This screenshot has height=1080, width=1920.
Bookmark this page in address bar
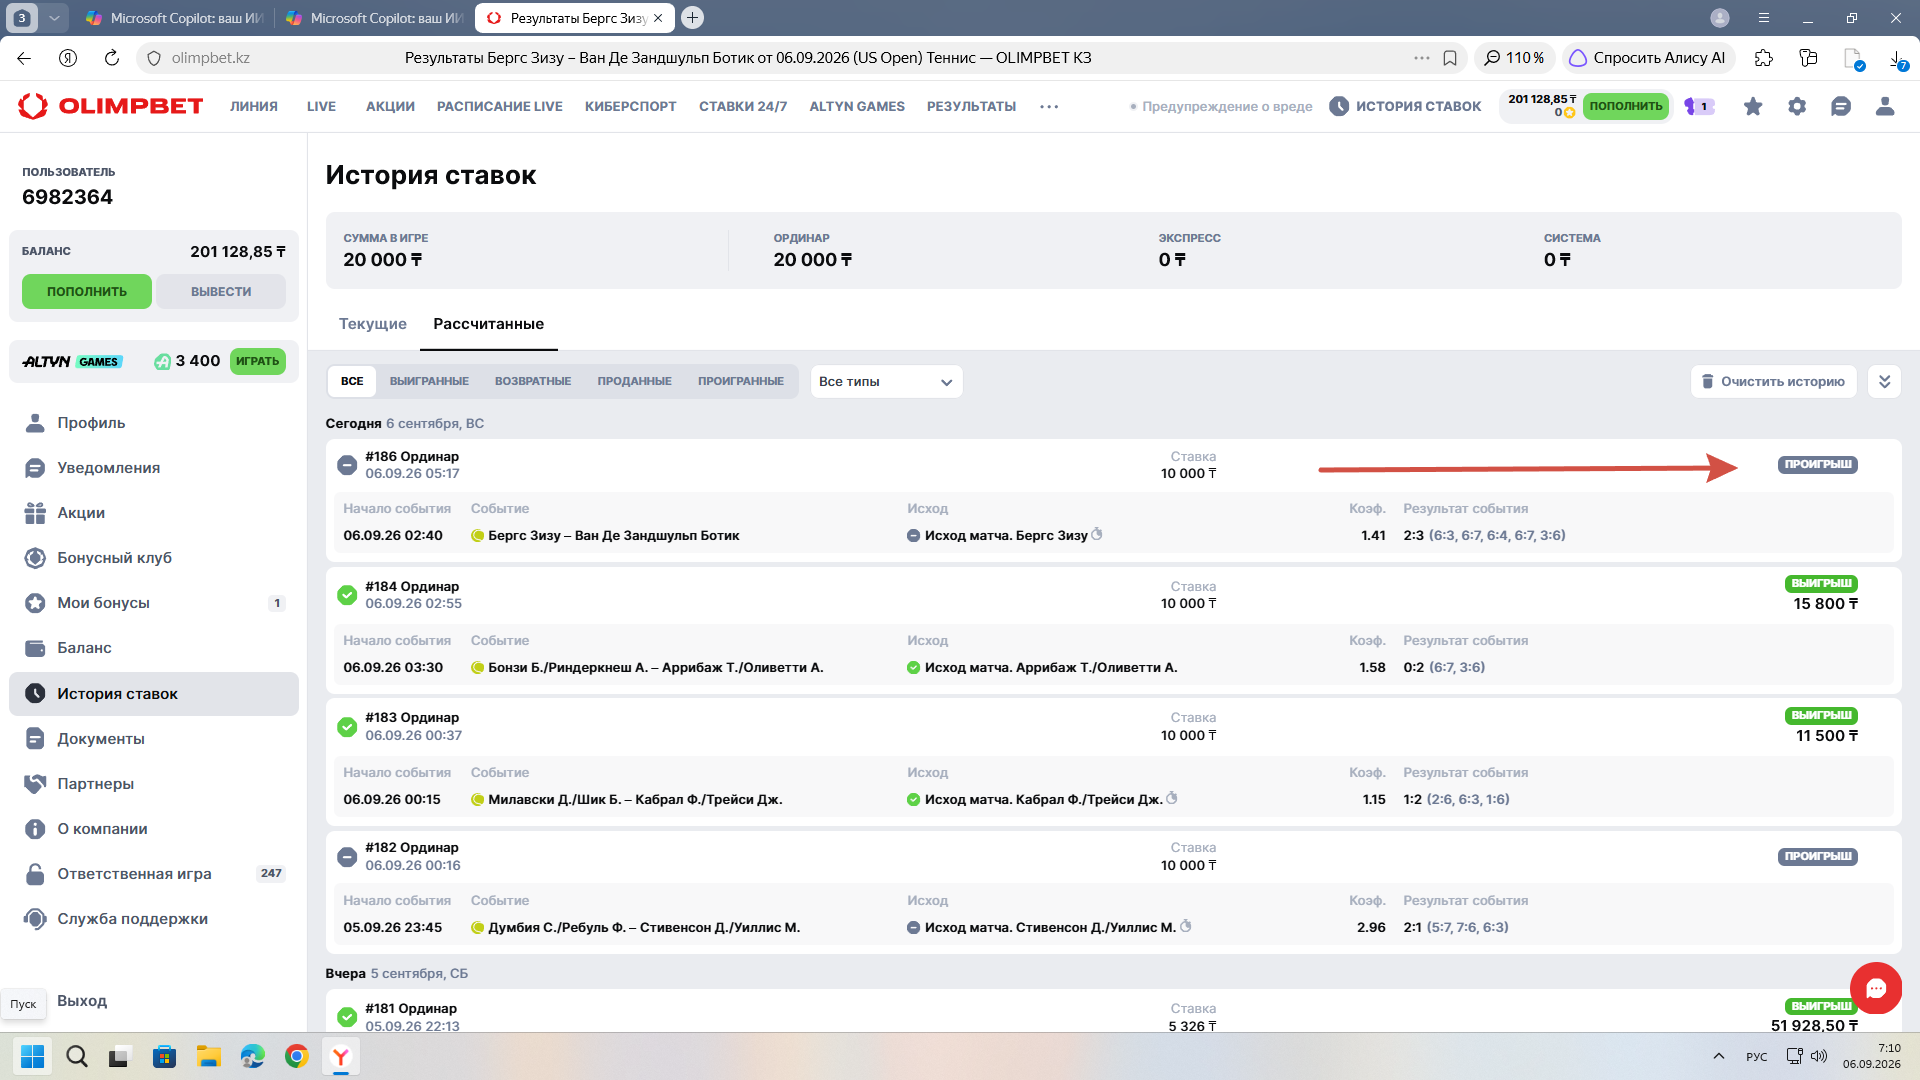point(1450,58)
